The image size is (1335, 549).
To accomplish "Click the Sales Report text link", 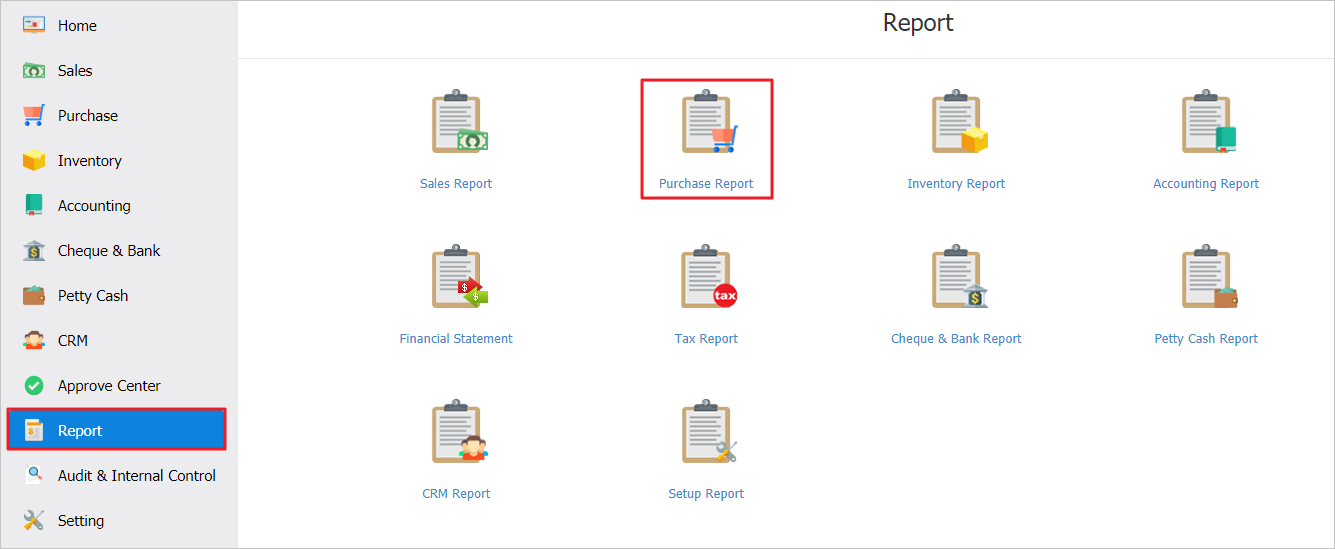I will point(456,184).
